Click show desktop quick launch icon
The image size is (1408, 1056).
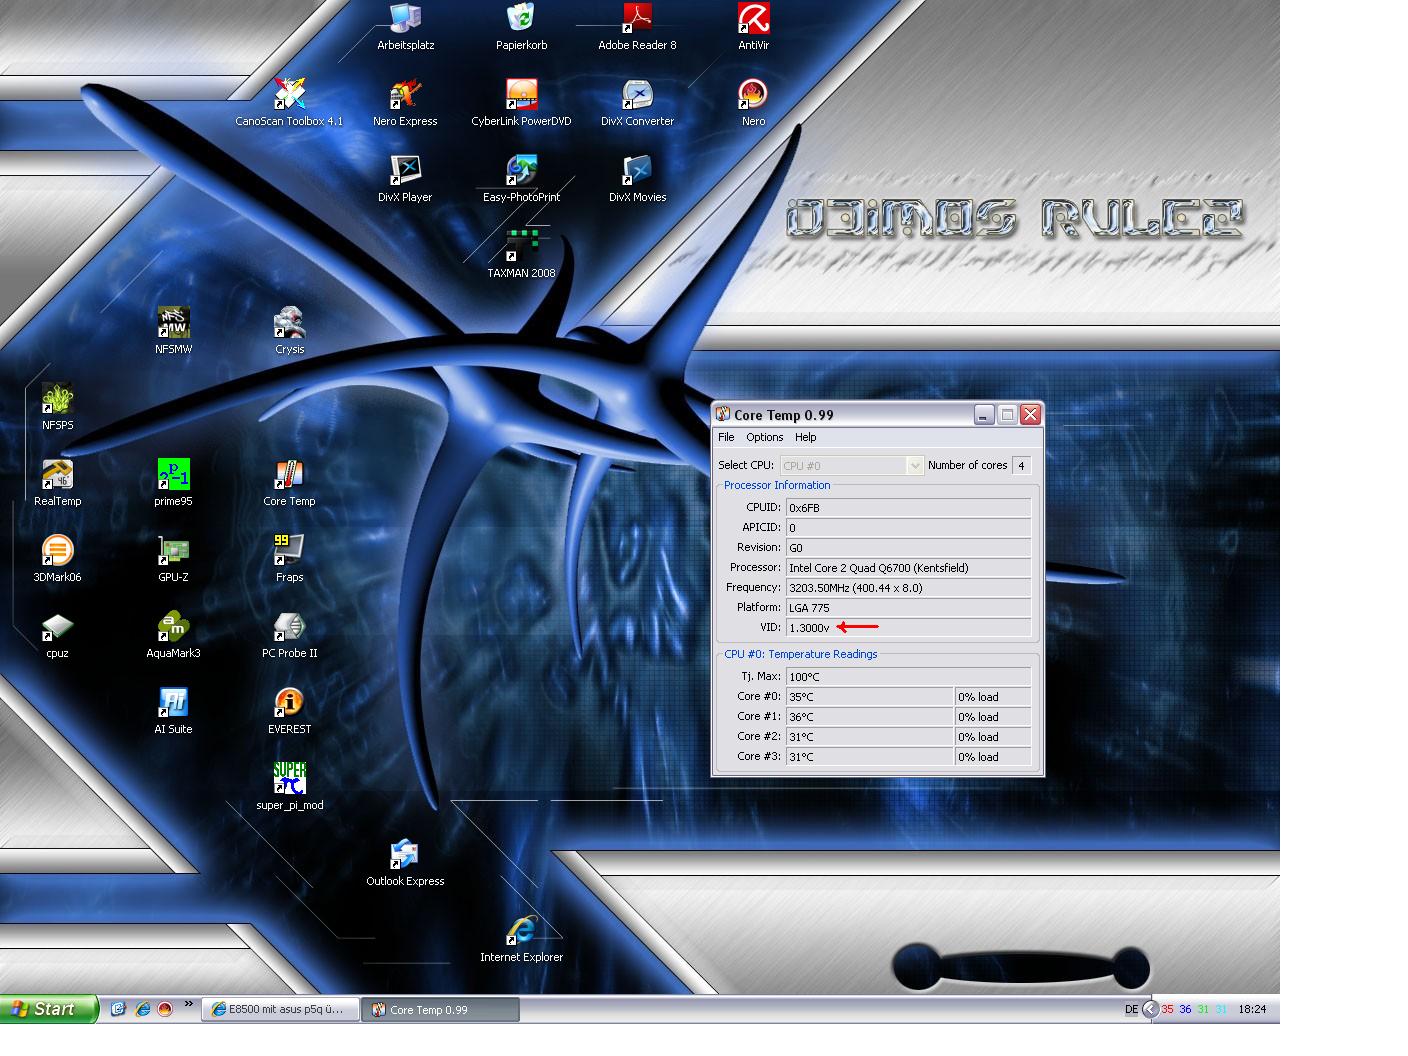click(118, 1010)
